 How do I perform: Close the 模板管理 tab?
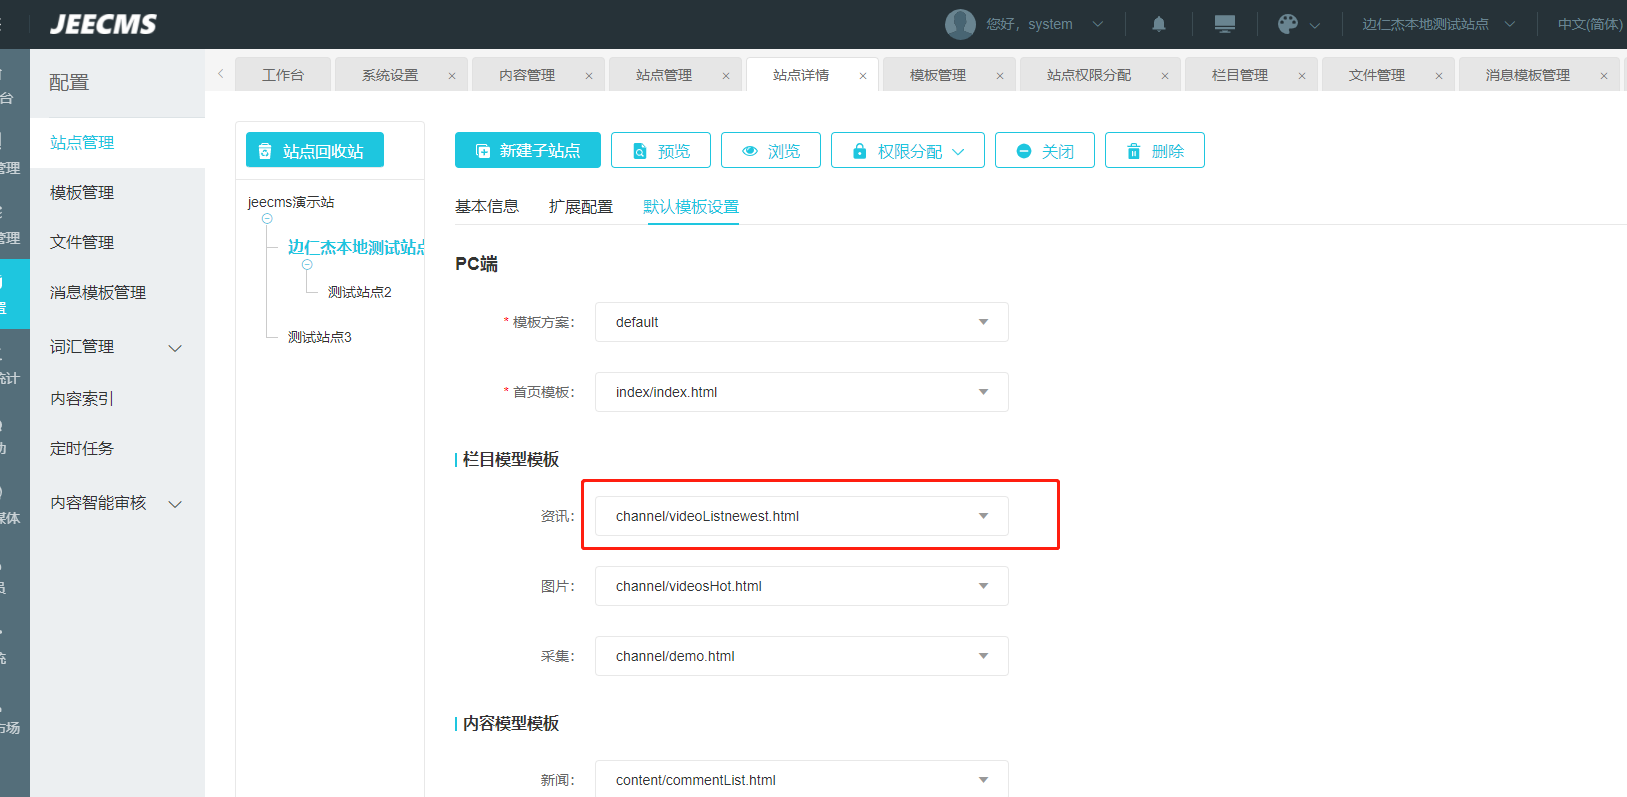click(x=1000, y=76)
